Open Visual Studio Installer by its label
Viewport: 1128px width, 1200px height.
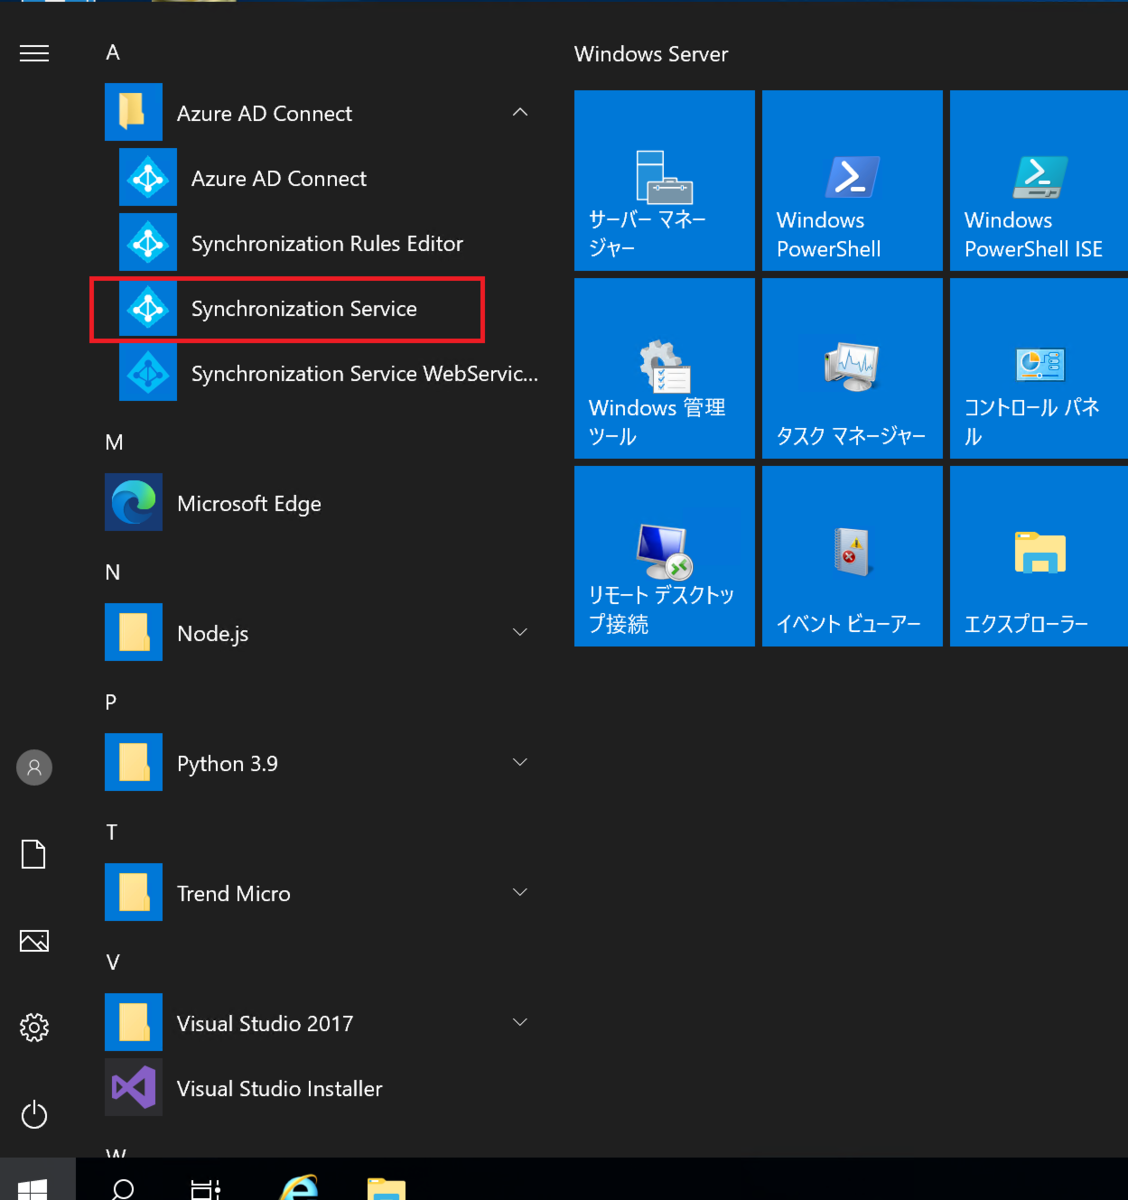point(280,1089)
